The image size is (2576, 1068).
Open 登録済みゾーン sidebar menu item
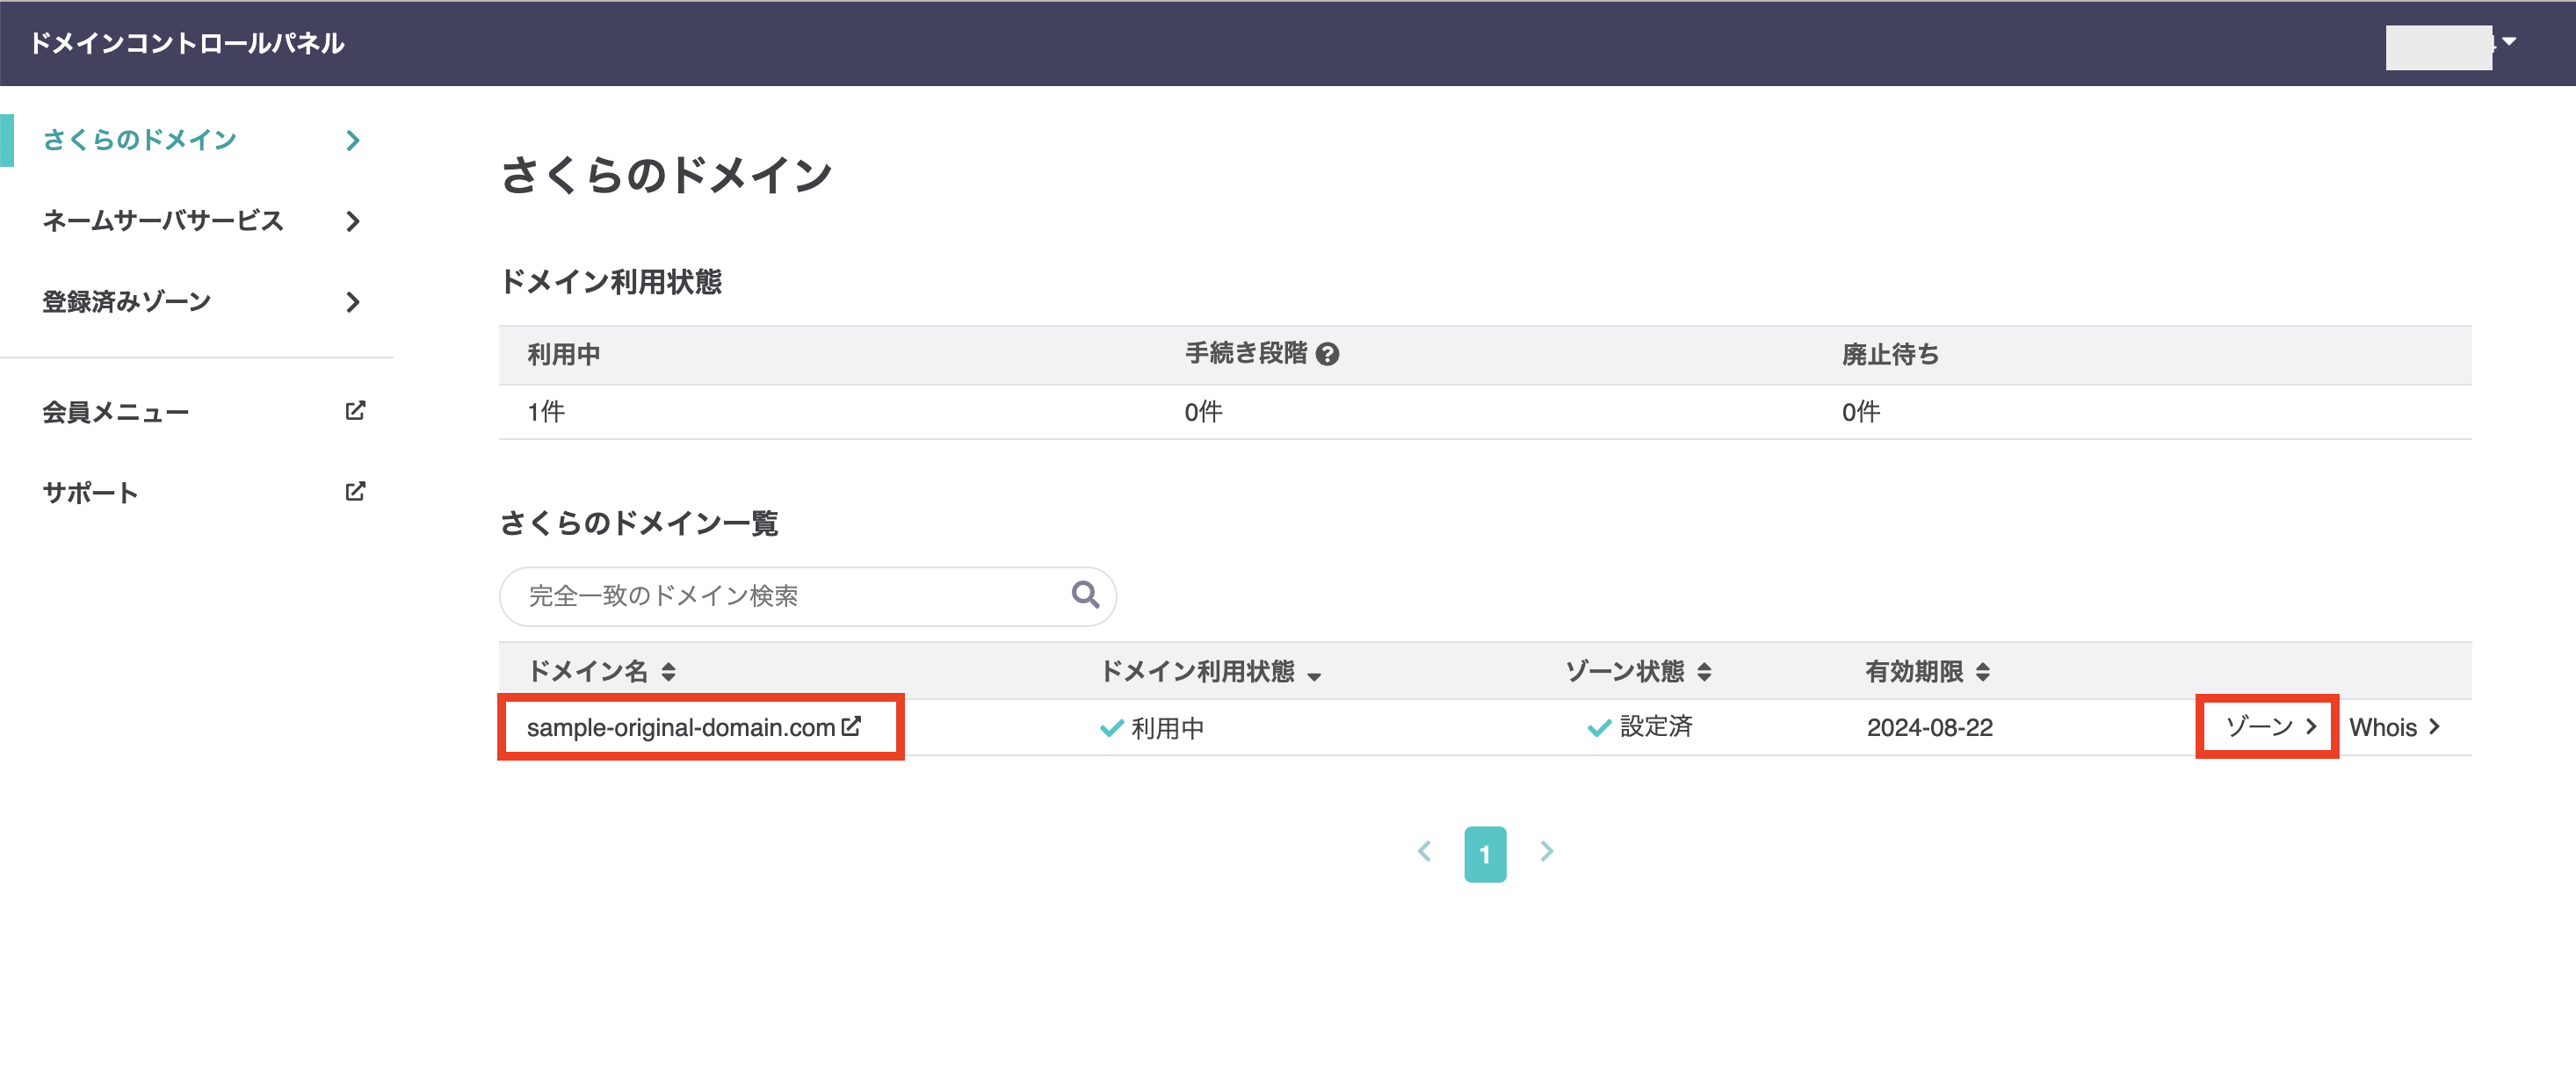coord(127,302)
